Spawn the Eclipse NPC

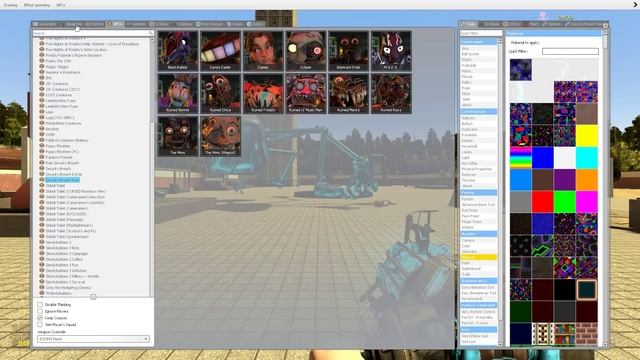point(306,51)
